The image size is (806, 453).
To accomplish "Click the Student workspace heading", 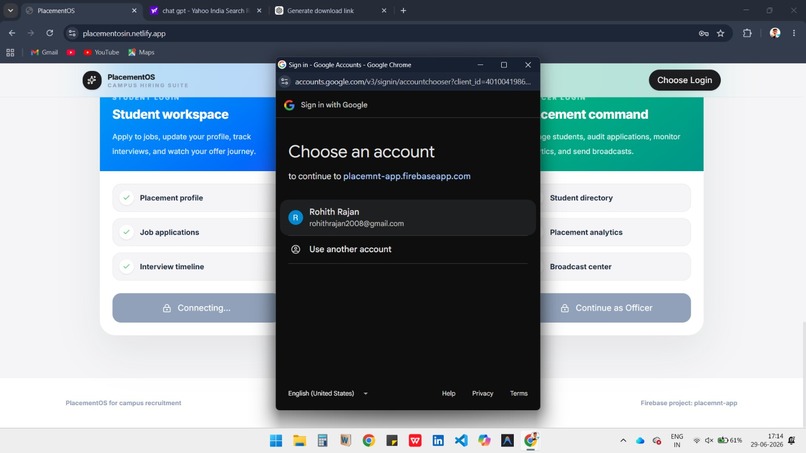I will [x=170, y=114].
